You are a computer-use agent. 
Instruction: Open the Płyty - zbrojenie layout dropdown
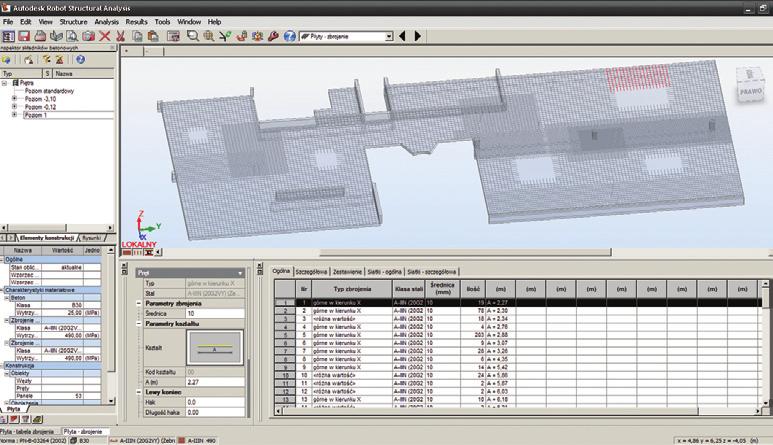coord(389,36)
